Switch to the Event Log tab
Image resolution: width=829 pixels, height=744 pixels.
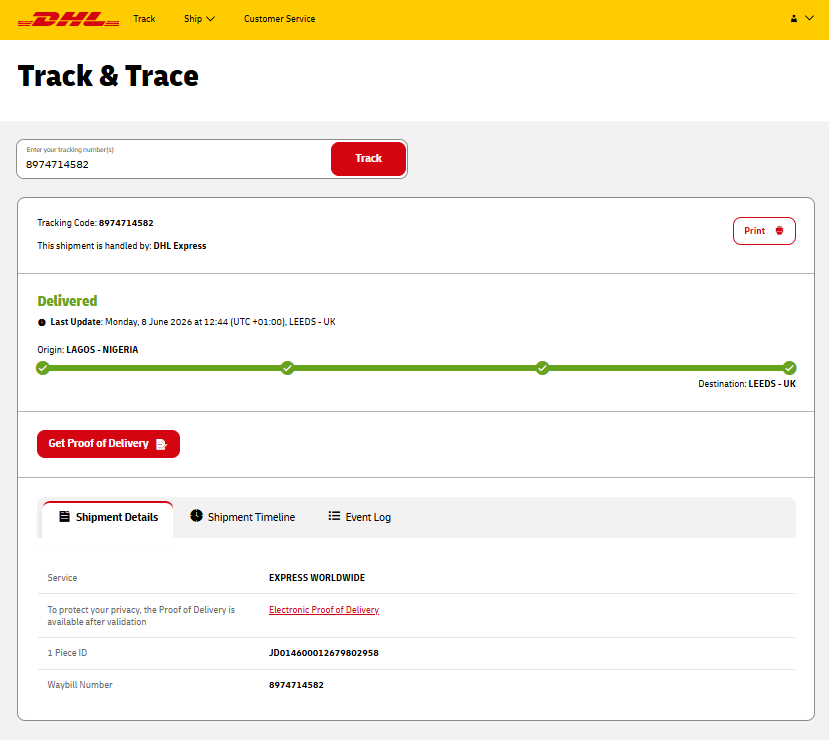pyautogui.click(x=360, y=517)
